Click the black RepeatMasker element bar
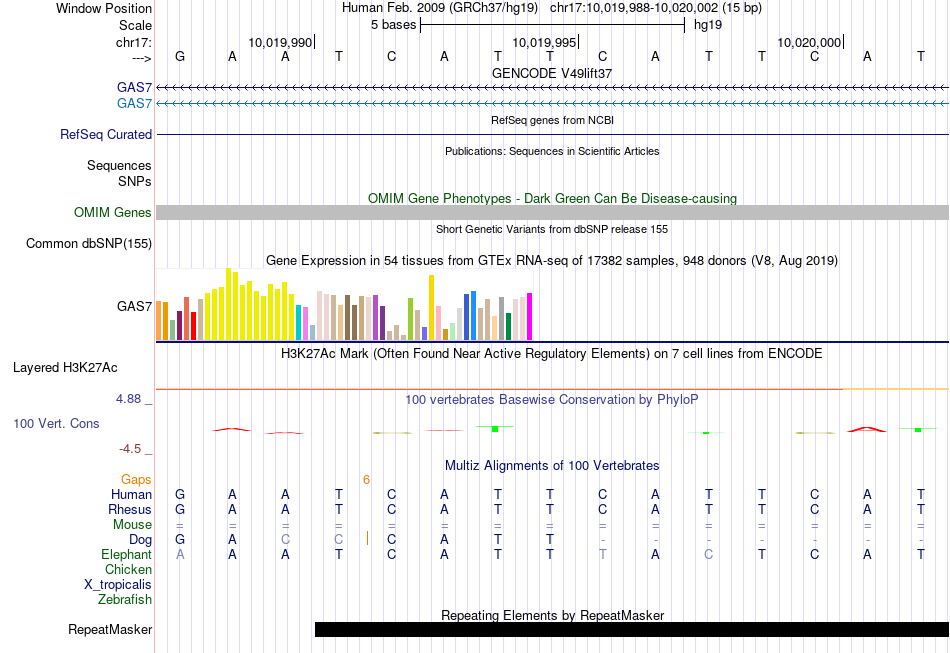This screenshot has width=950, height=653. (x=630, y=629)
